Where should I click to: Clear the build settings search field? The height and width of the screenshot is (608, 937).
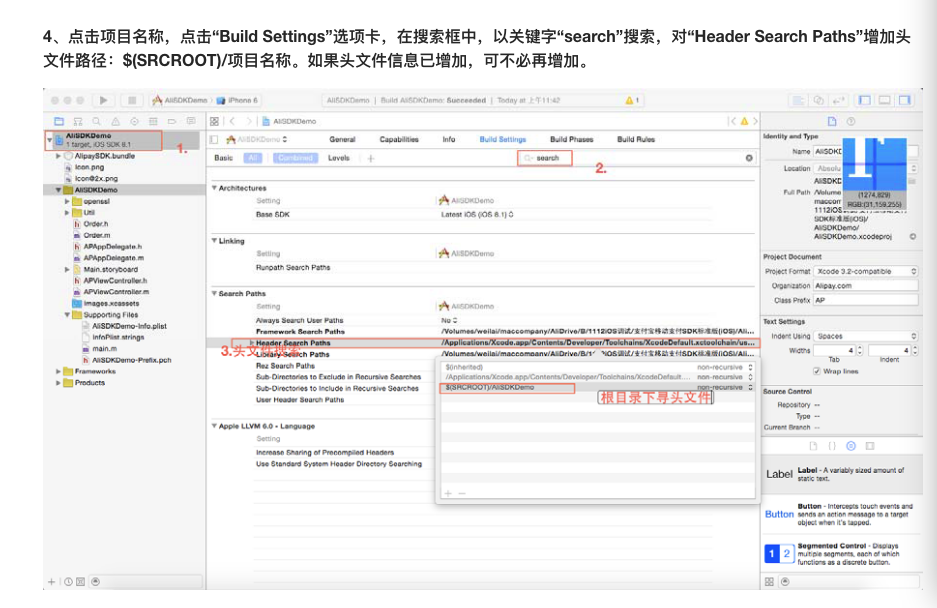749,158
